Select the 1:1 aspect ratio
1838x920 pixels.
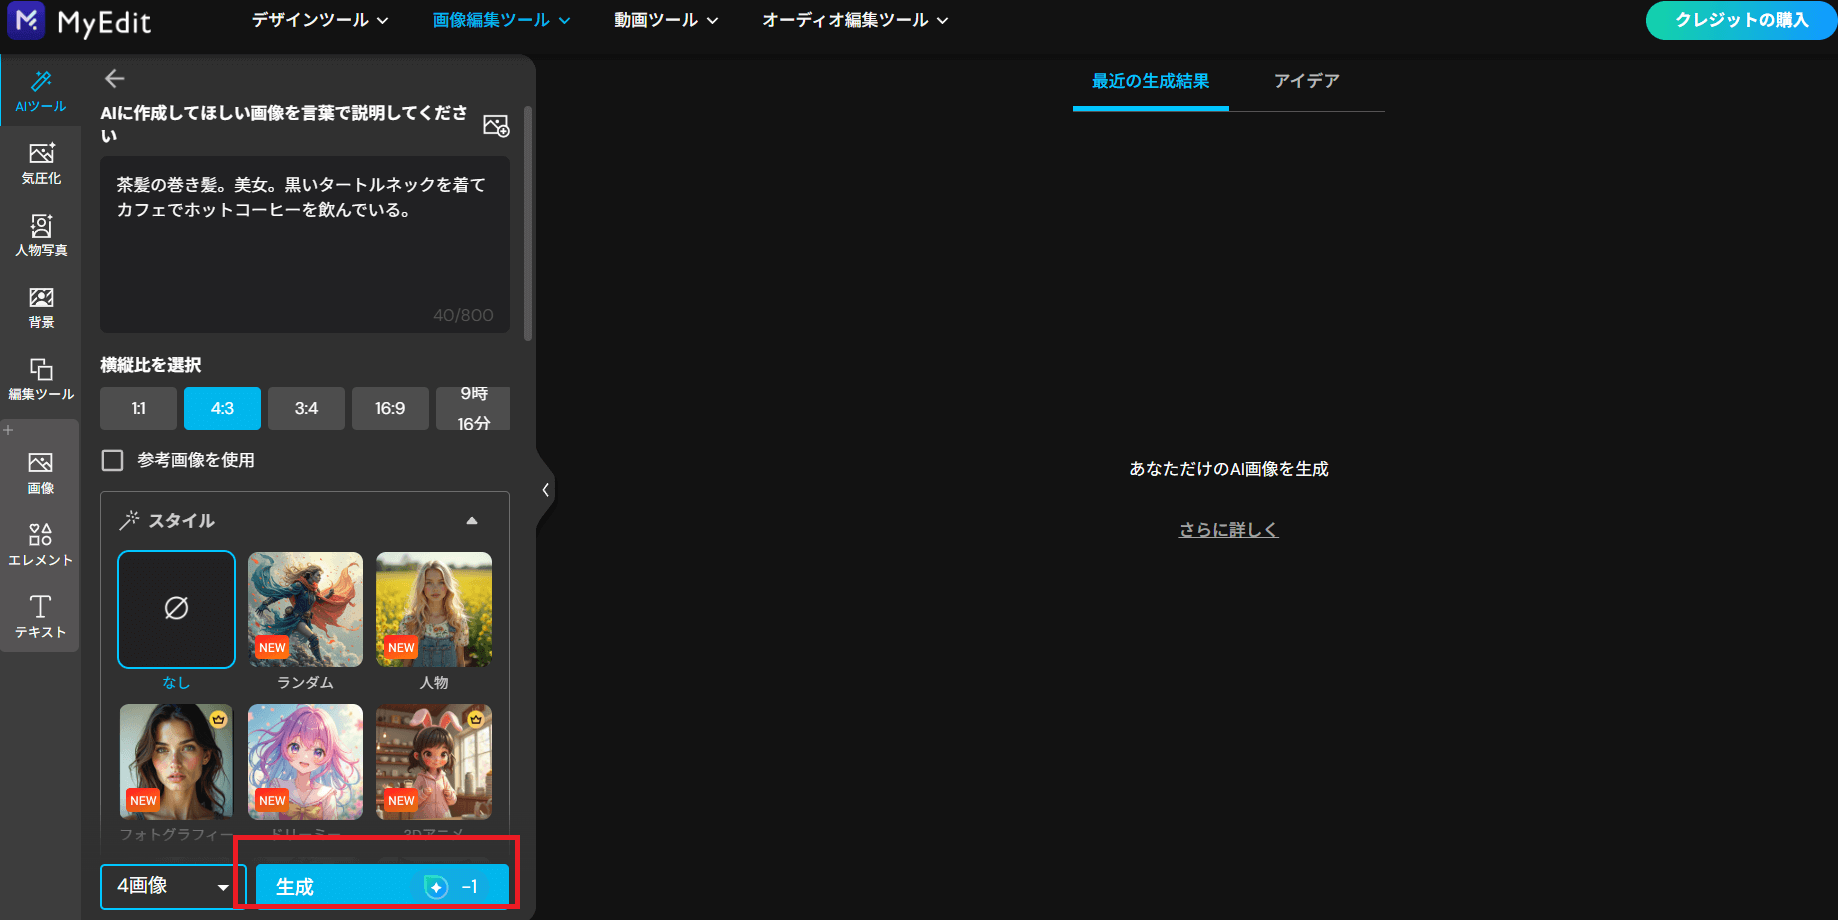pyautogui.click(x=139, y=408)
